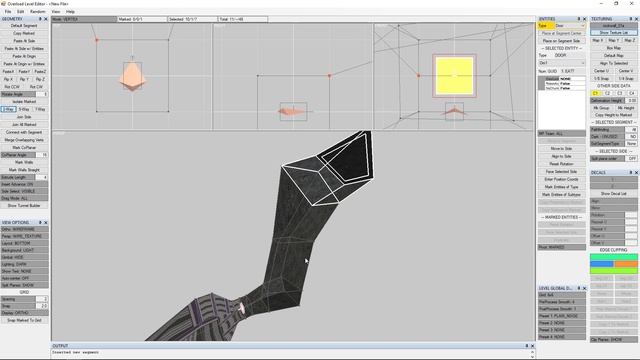The height and width of the screenshot is (360, 640).
Task: Open the View menu
Action: [56, 12]
